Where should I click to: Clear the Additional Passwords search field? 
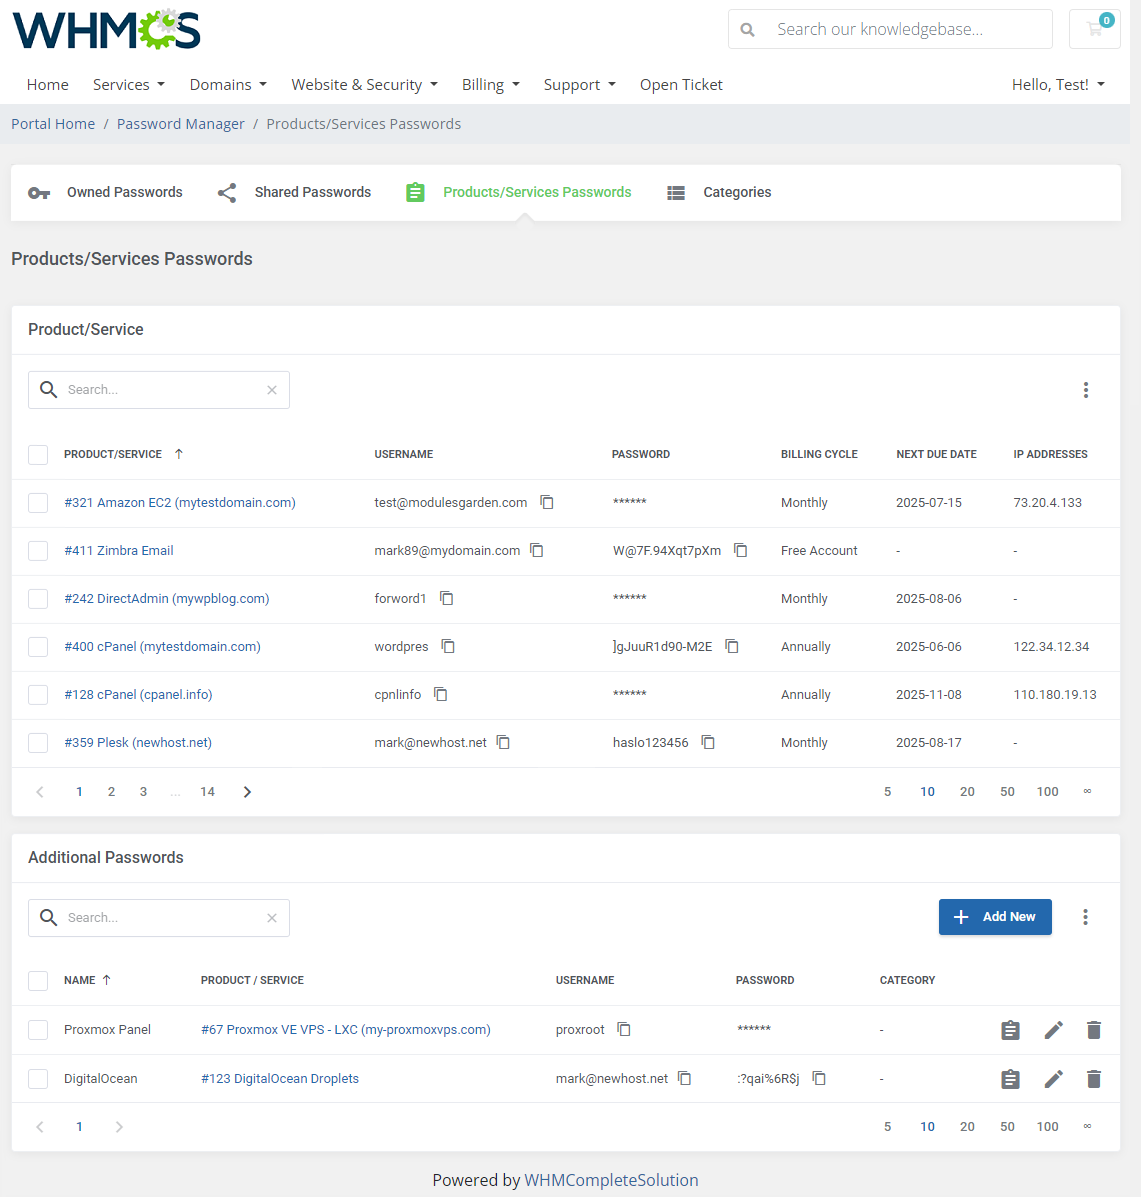coord(272,918)
